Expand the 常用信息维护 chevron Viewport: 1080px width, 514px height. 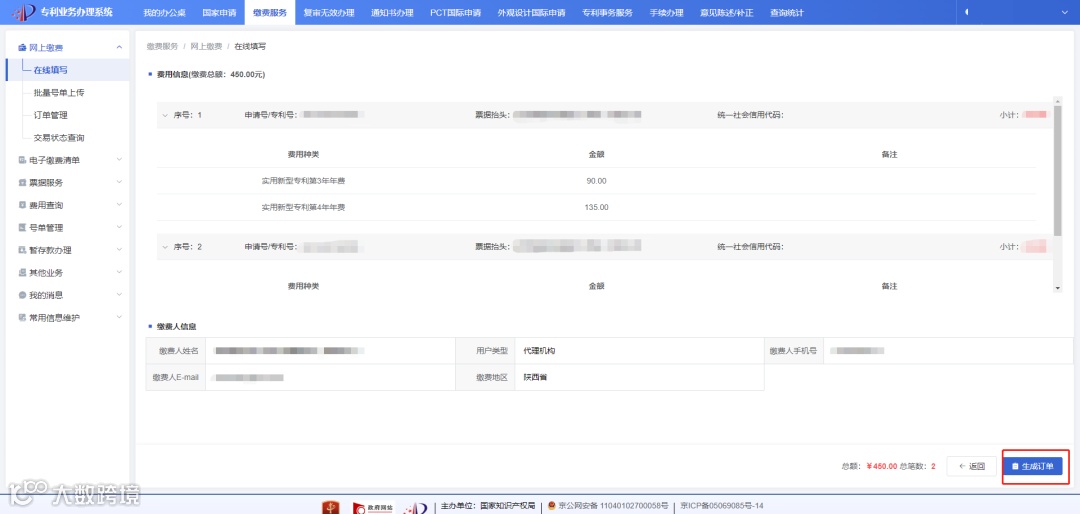click(119, 318)
